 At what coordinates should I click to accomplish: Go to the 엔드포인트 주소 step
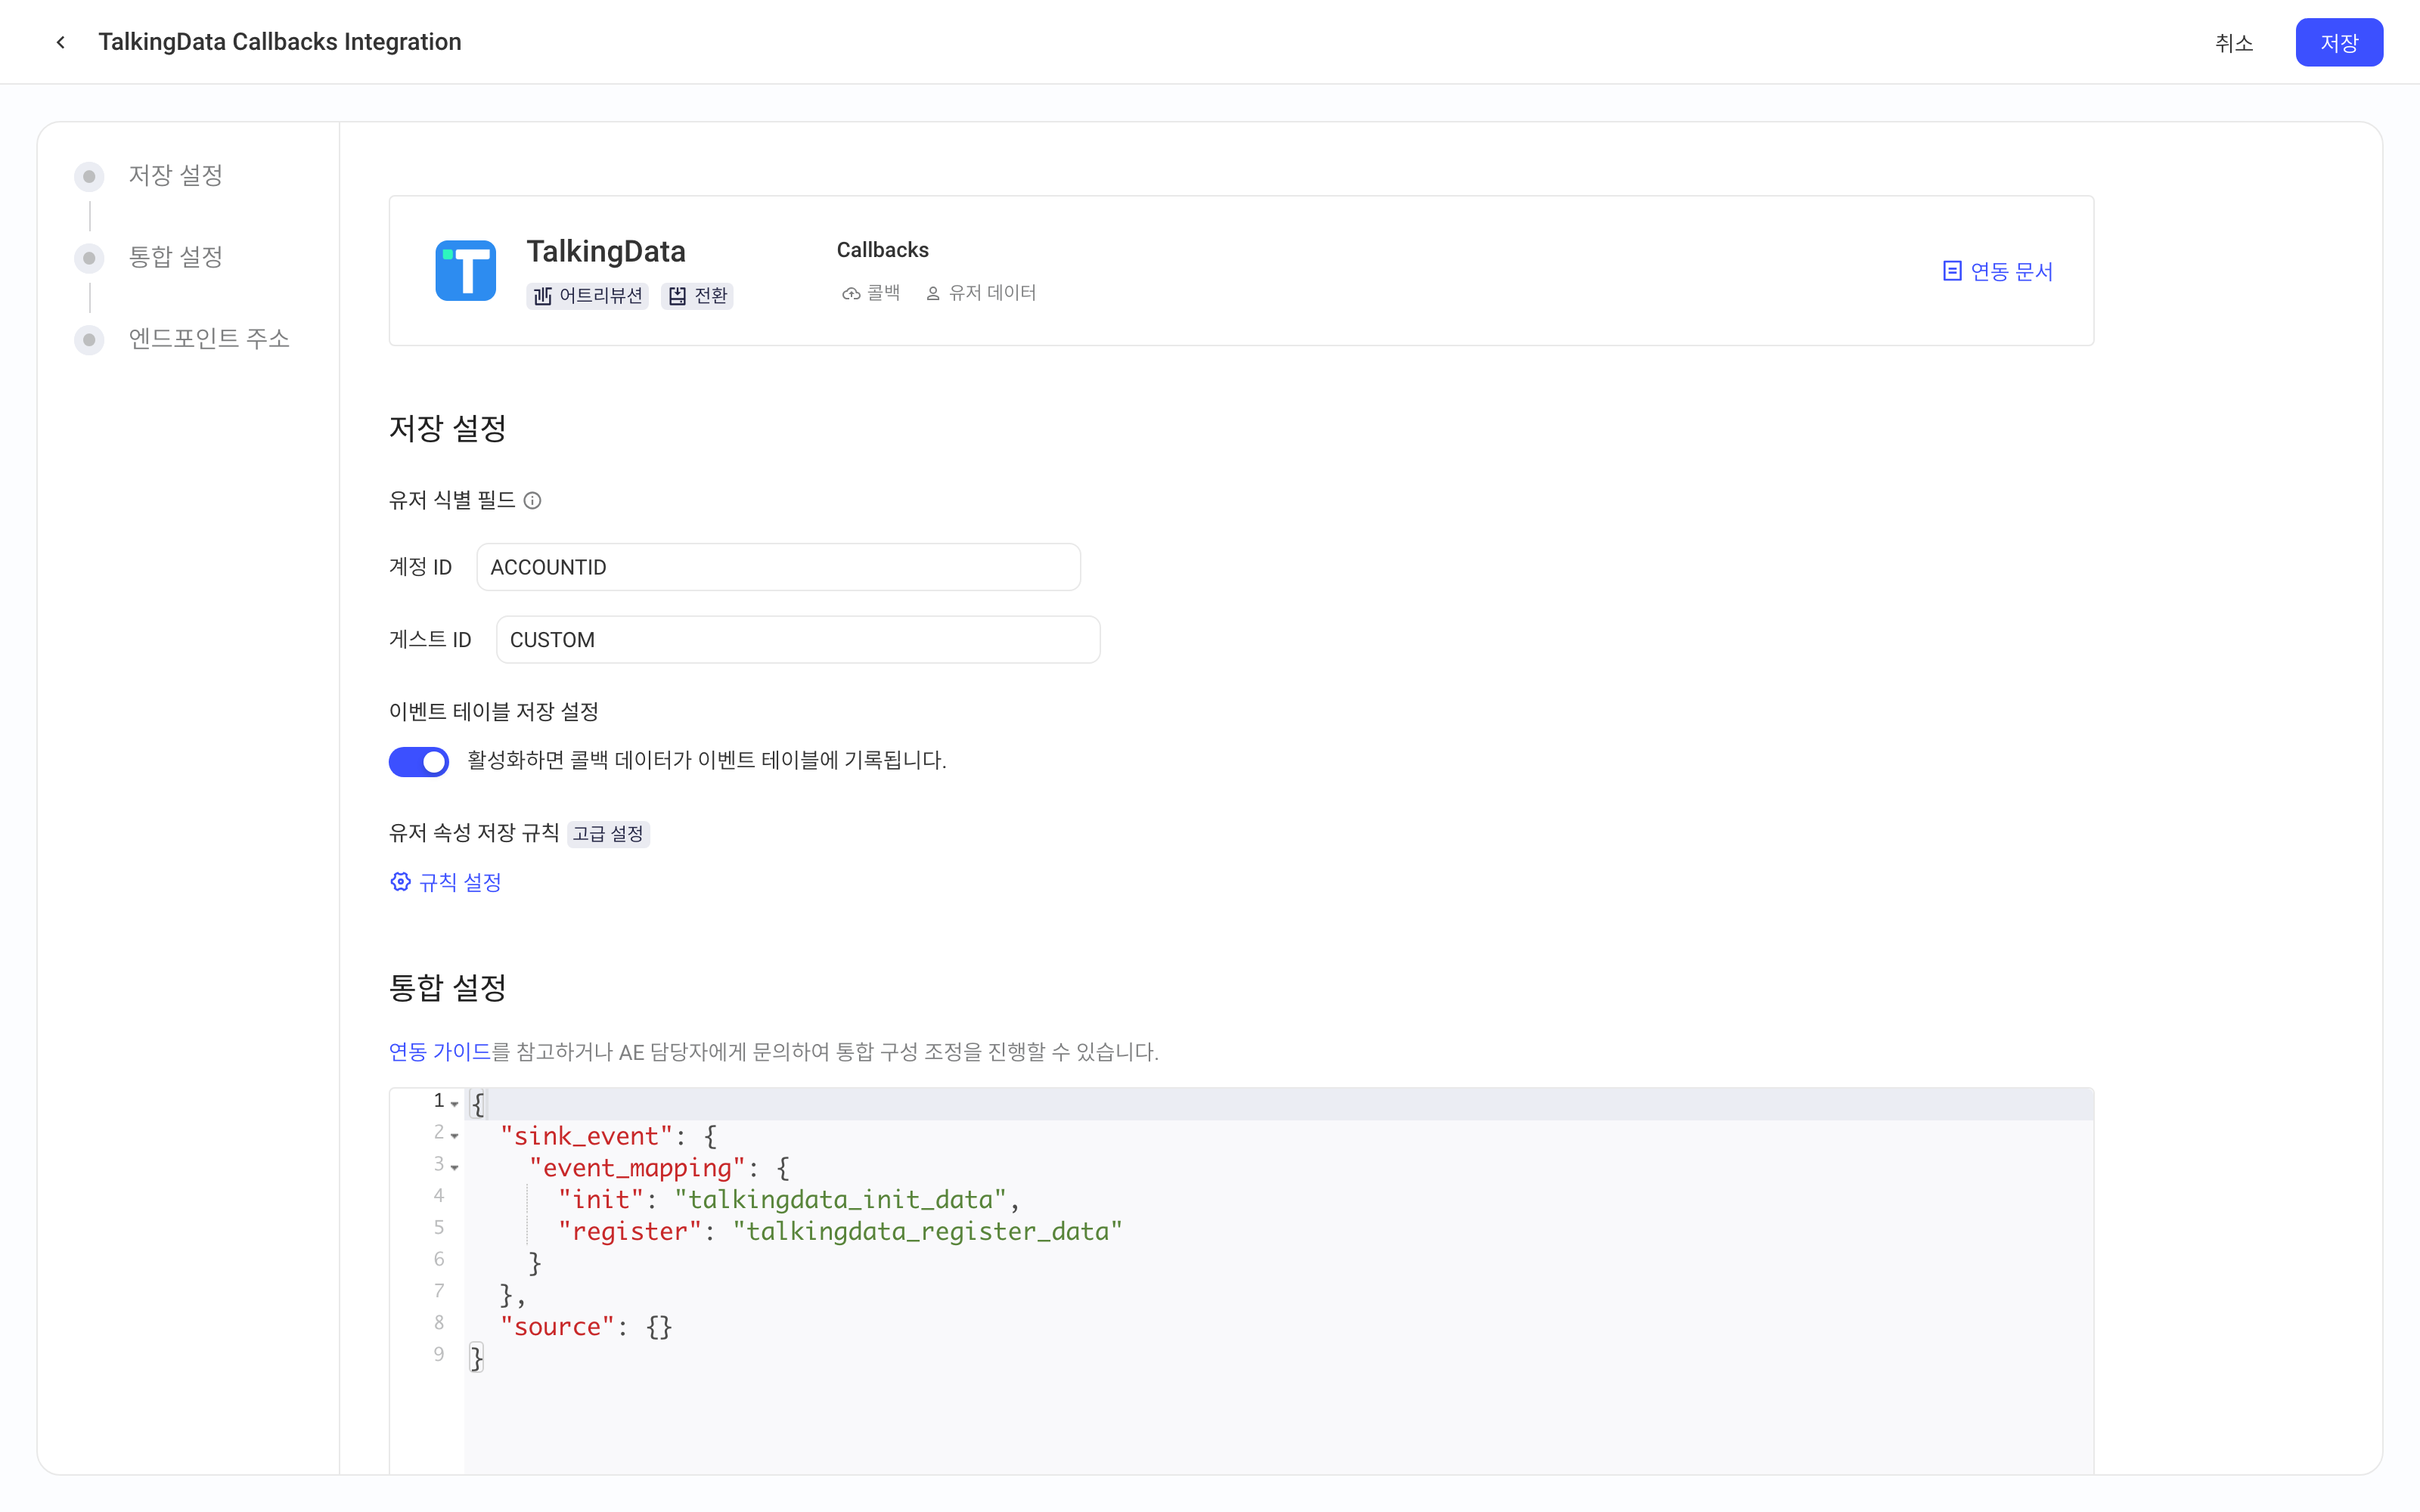pos(183,340)
